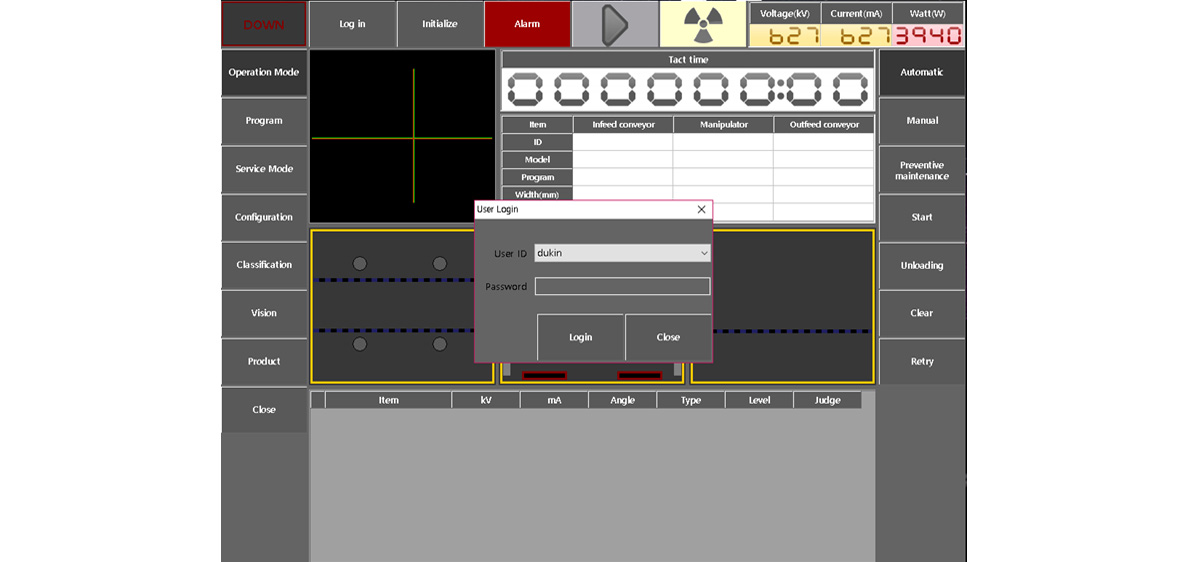
Task: Open the Service Mode menu
Action: click(x=264, y=169)
